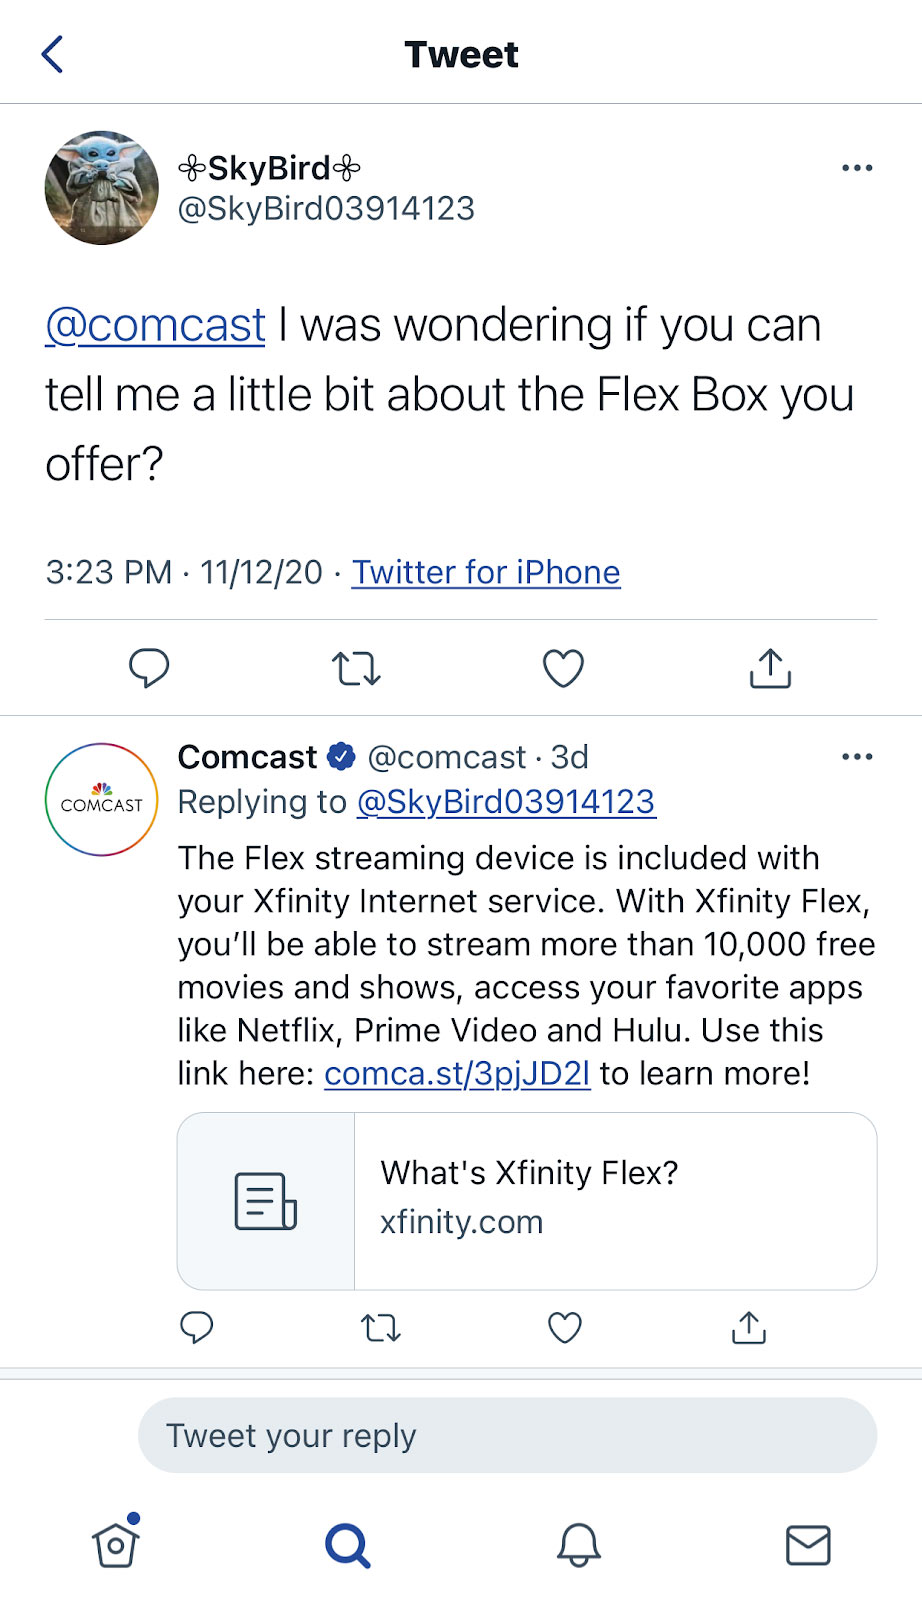Share the Comcast reply tweet

click(x=749, y=1327)
